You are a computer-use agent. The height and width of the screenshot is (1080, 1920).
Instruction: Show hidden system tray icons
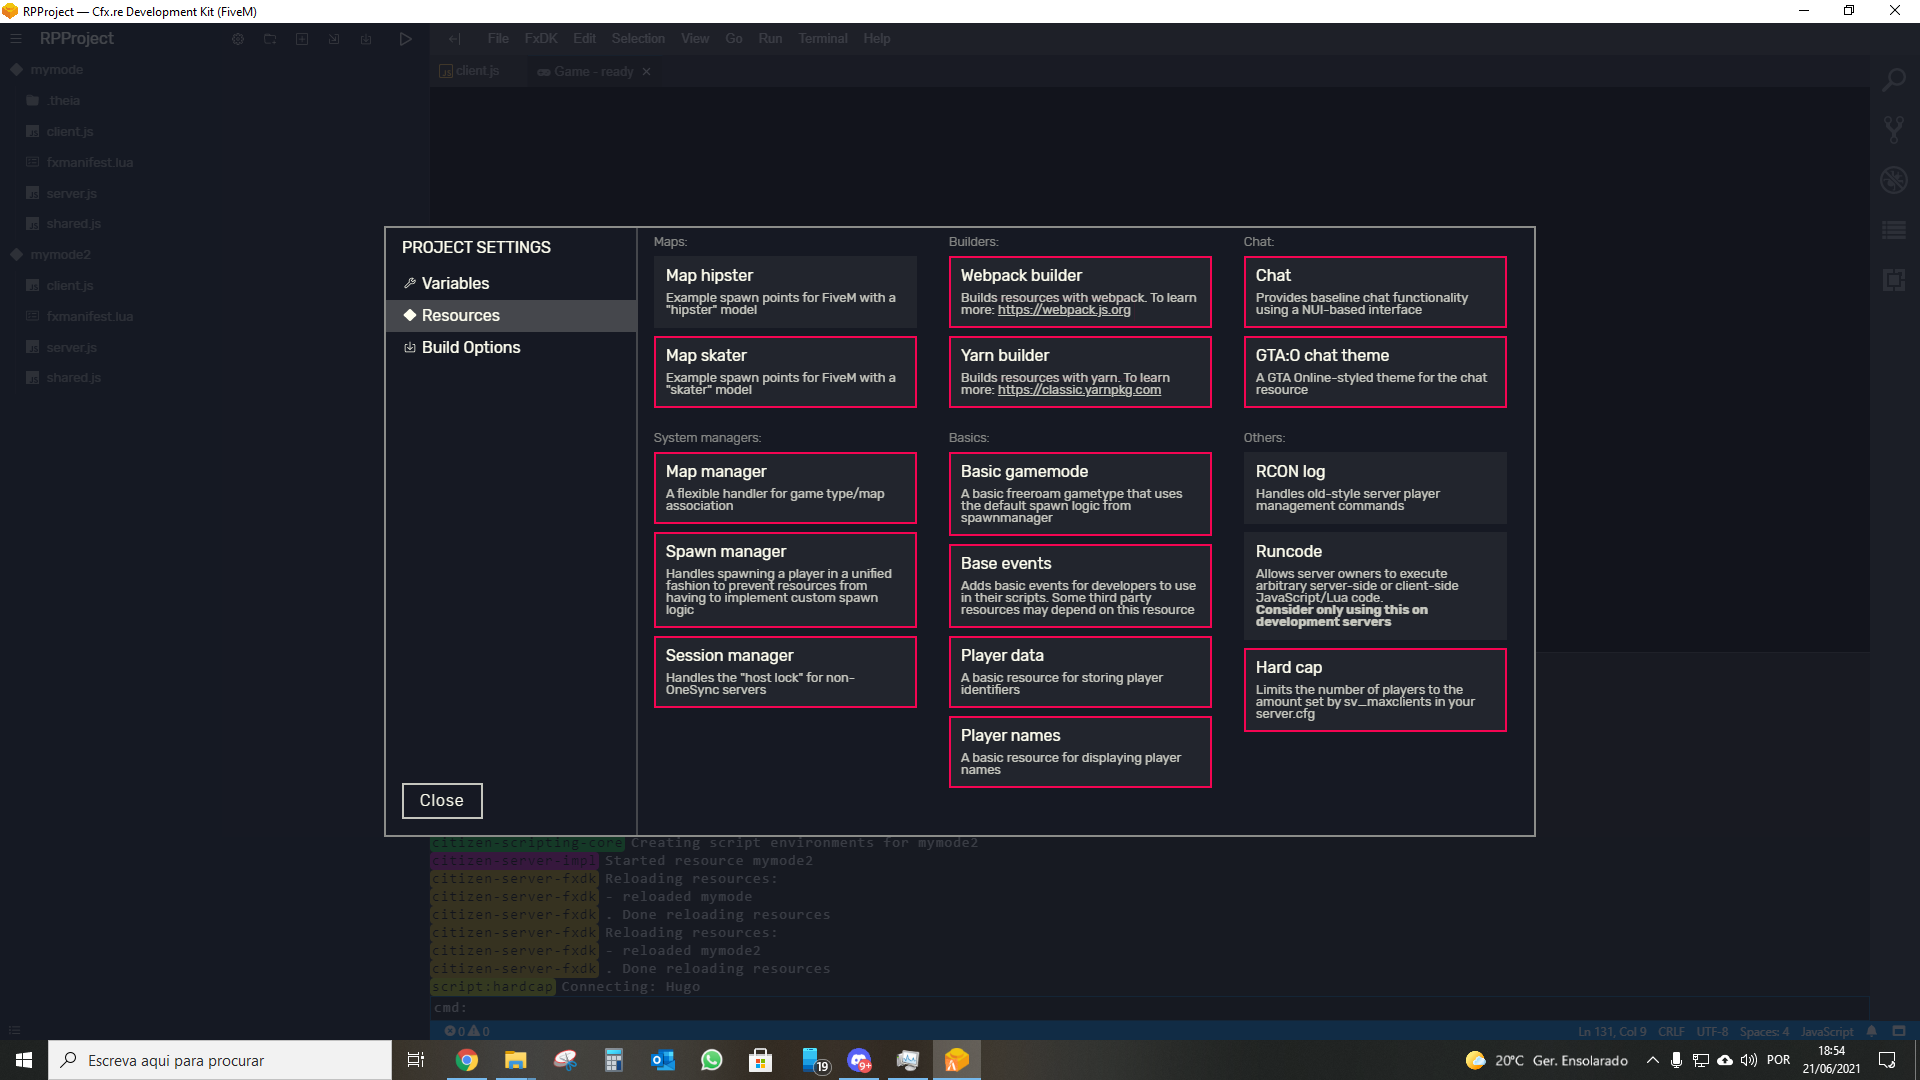(1653, 1060)
